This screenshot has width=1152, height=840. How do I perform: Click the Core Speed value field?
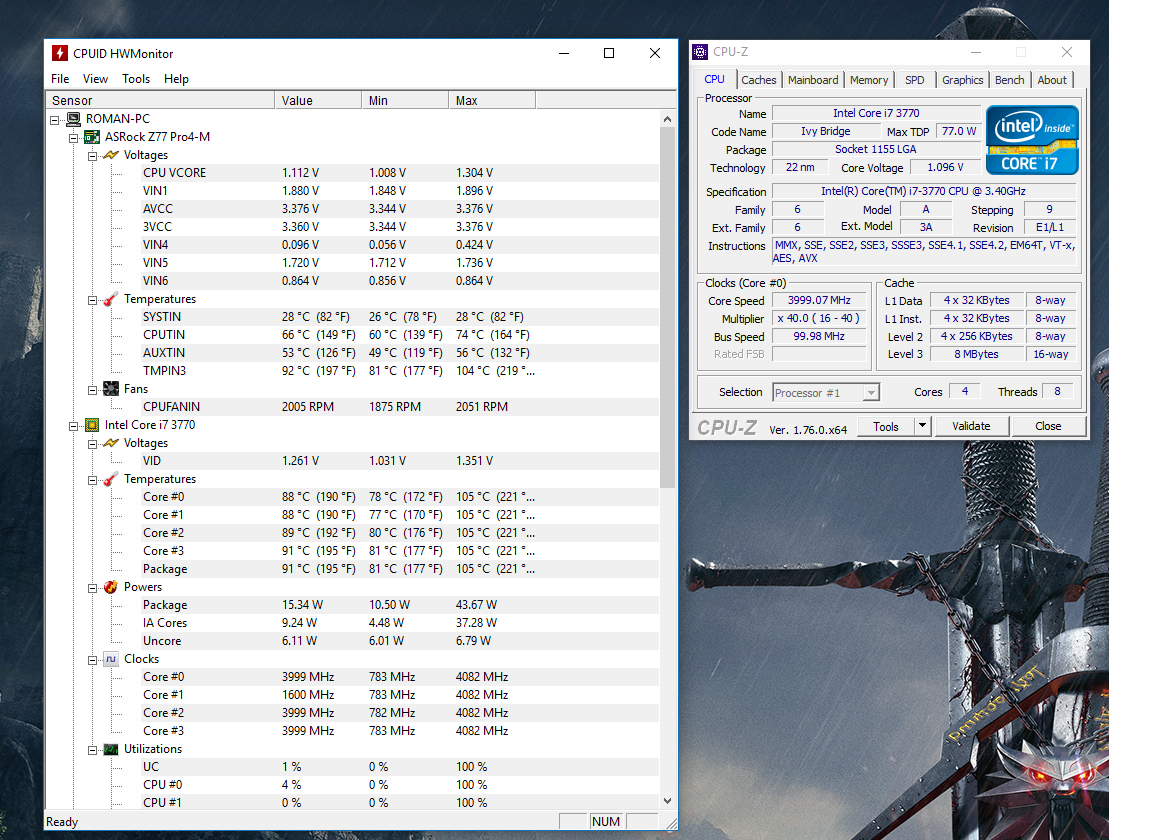[x=818, y=301]
